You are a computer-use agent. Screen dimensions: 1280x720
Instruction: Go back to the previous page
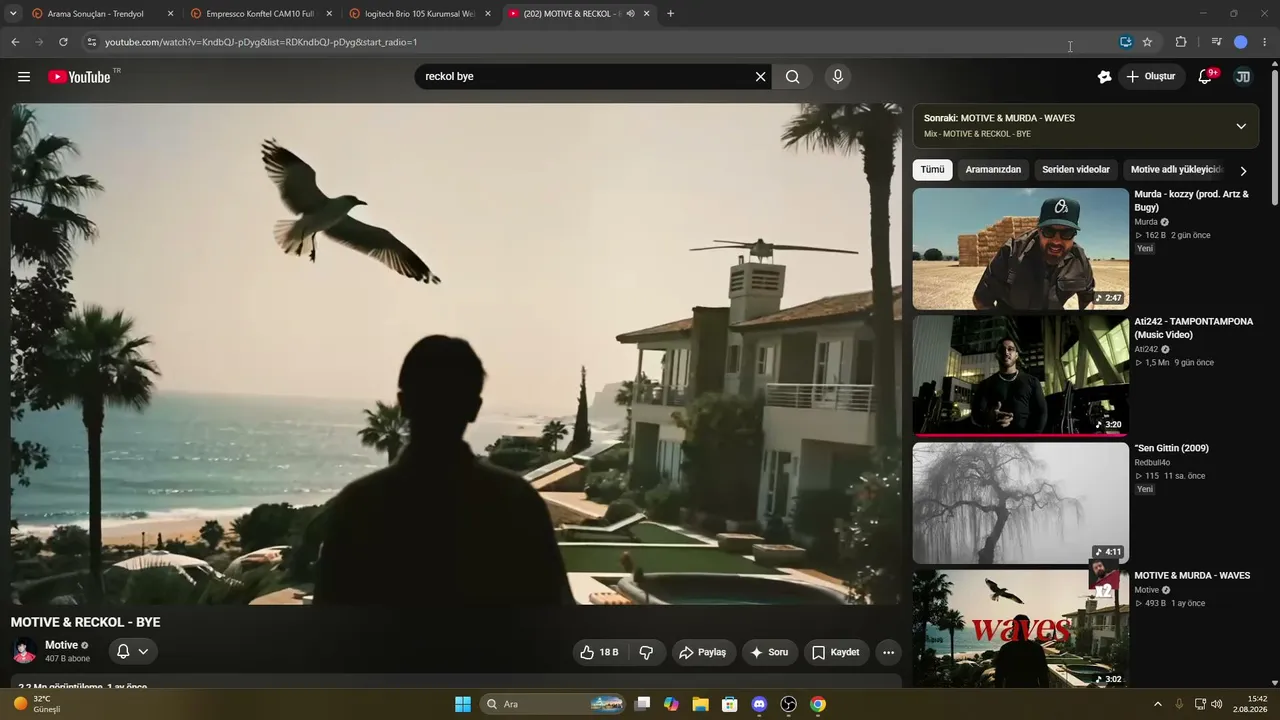(x=15, y=42)
